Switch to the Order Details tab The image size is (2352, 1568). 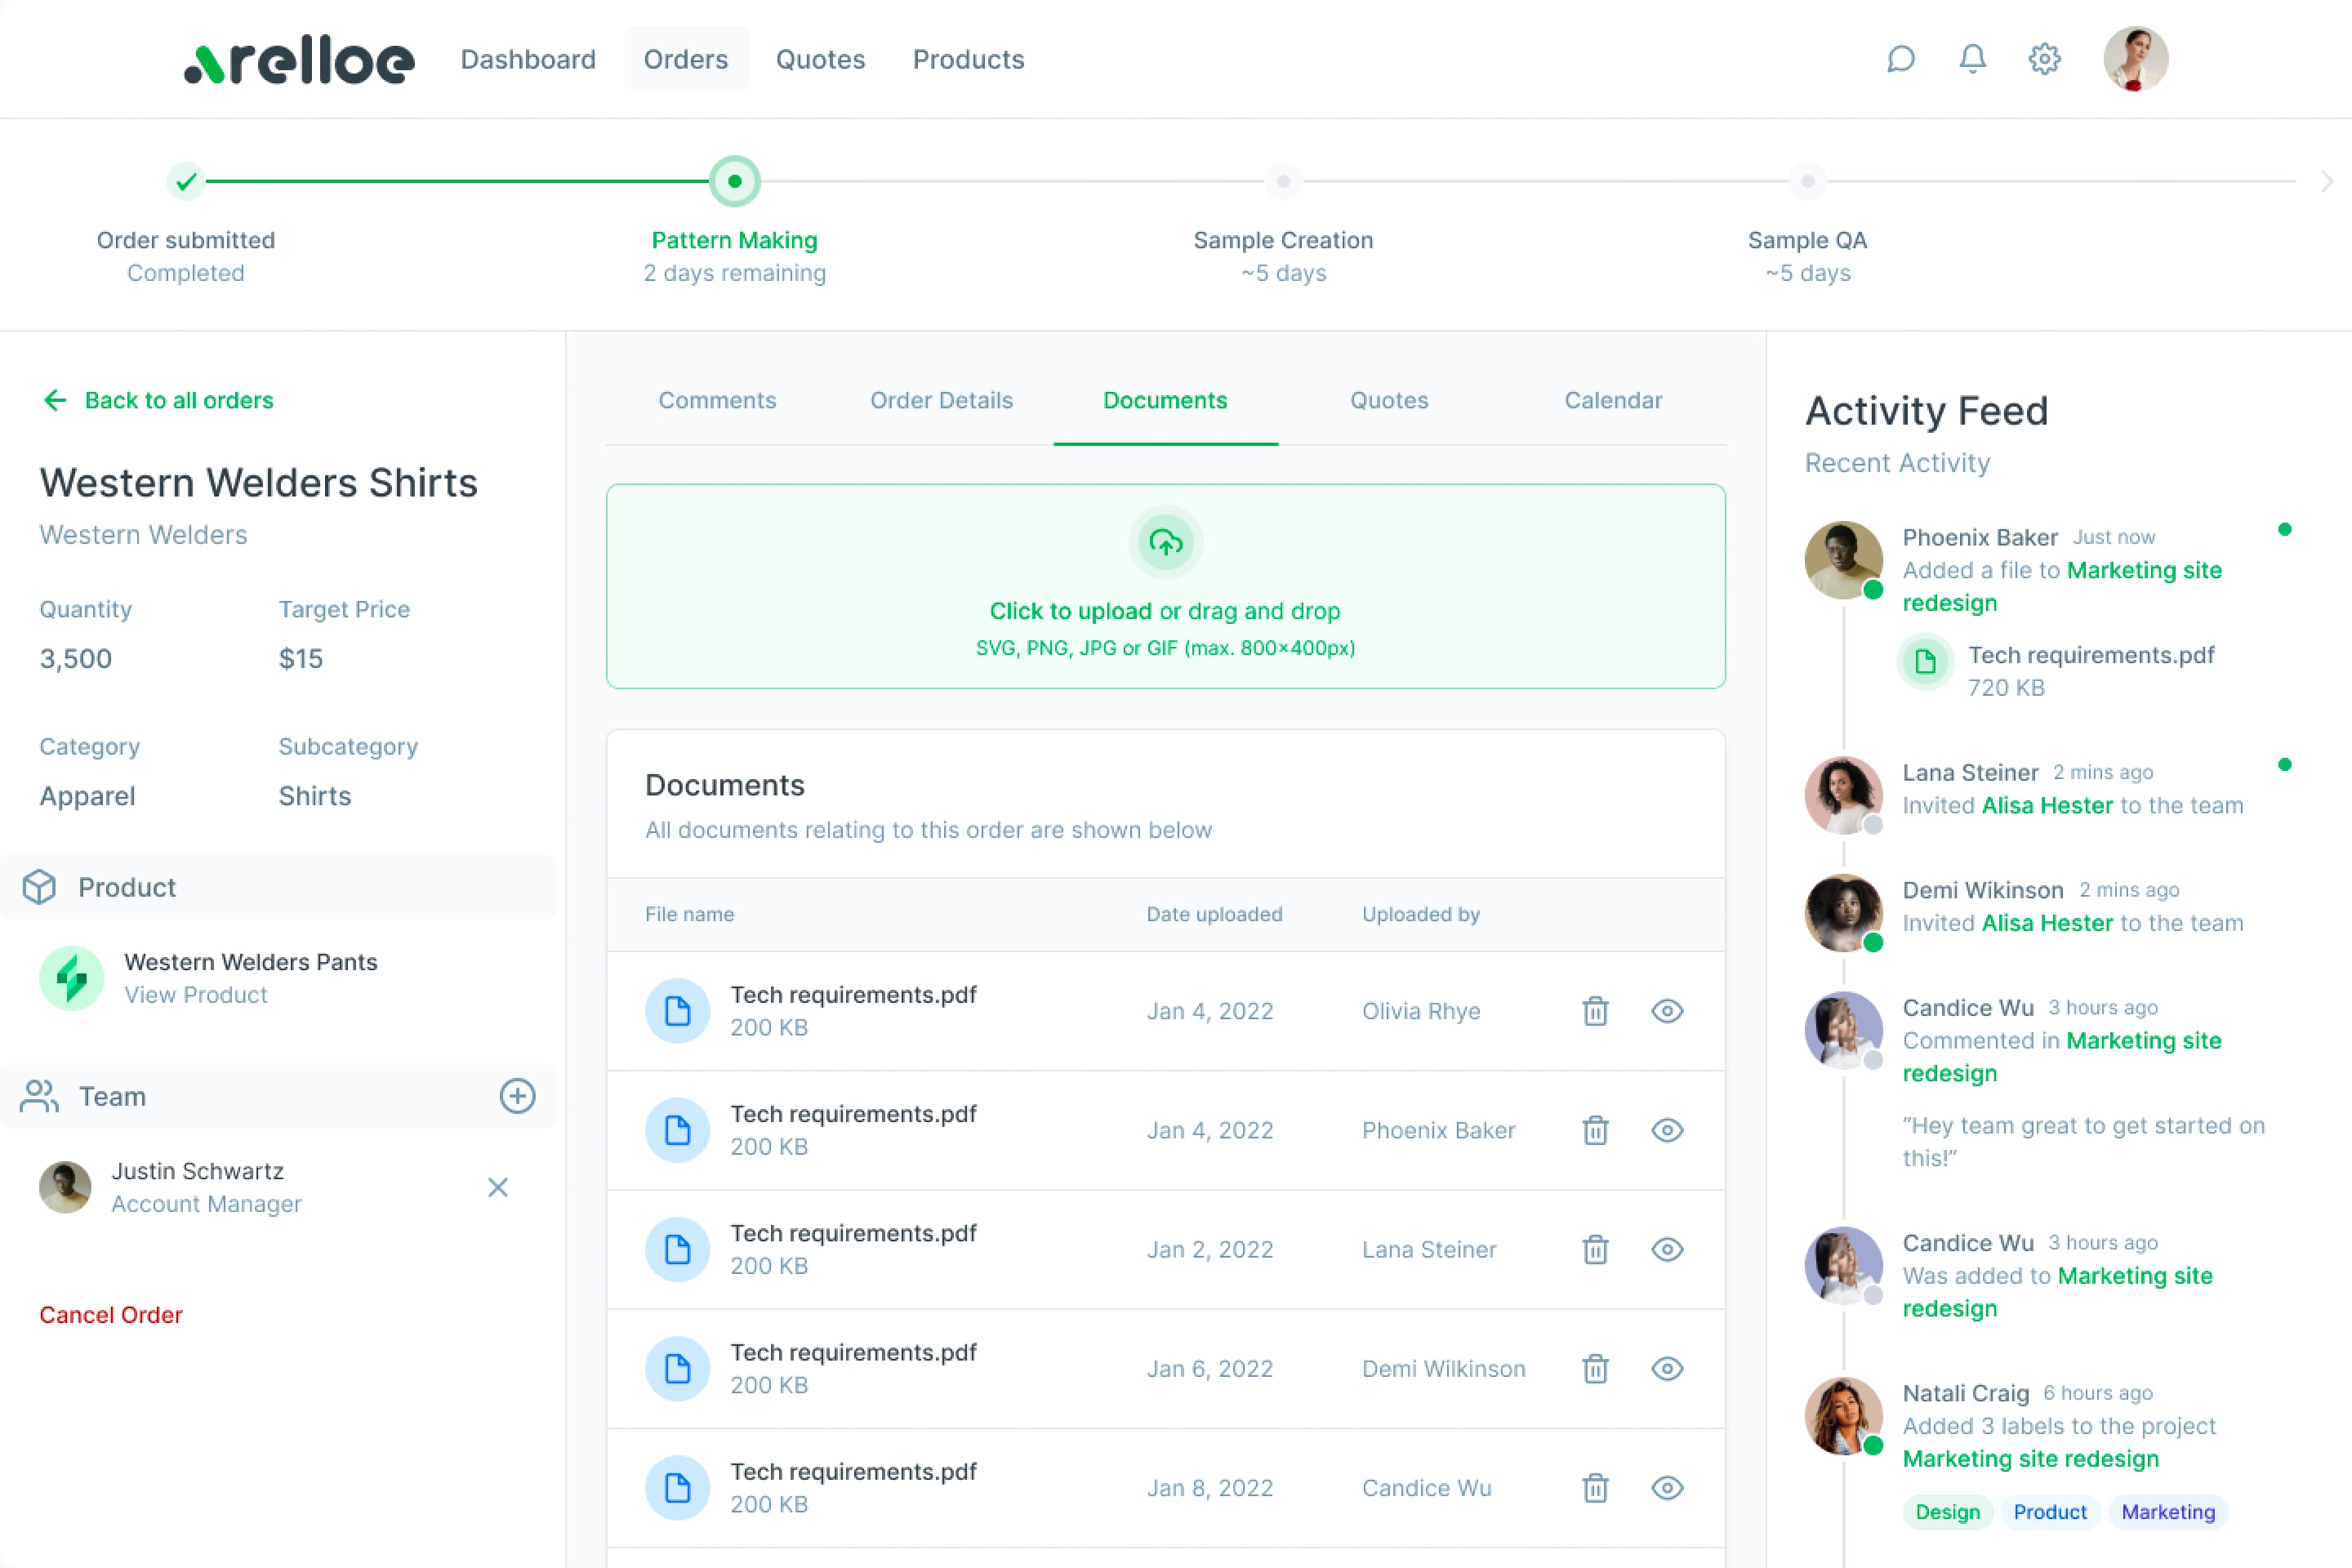[x=941, y=400]
